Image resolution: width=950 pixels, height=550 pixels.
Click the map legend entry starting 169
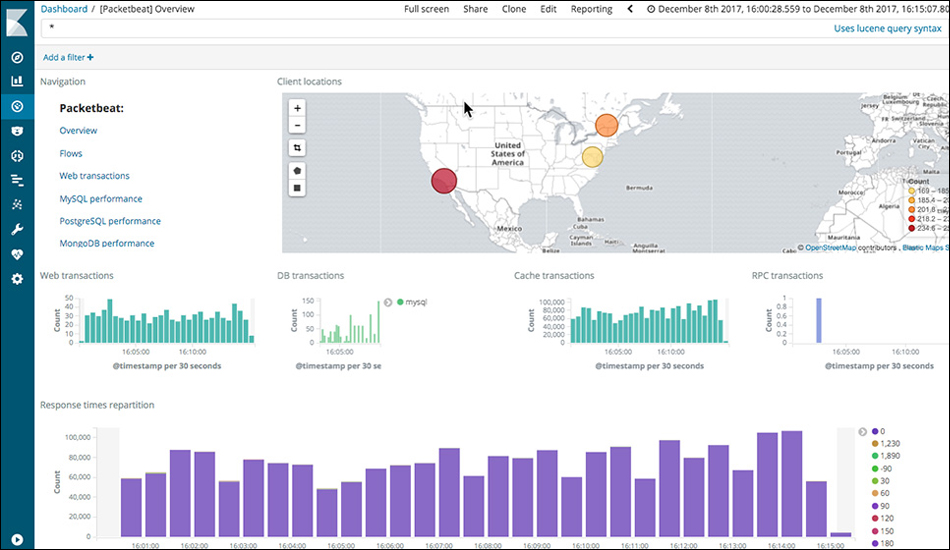[928, 191]
